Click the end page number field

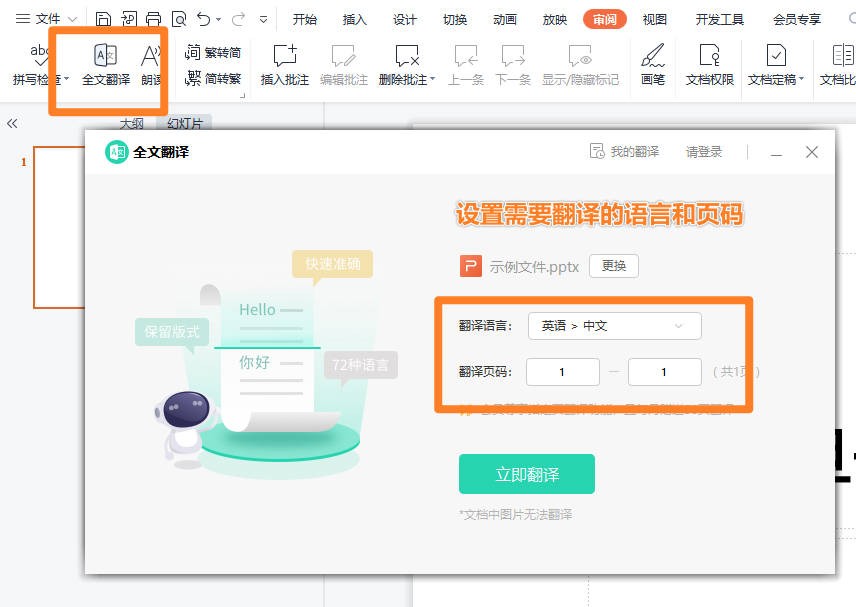(665, 372)
